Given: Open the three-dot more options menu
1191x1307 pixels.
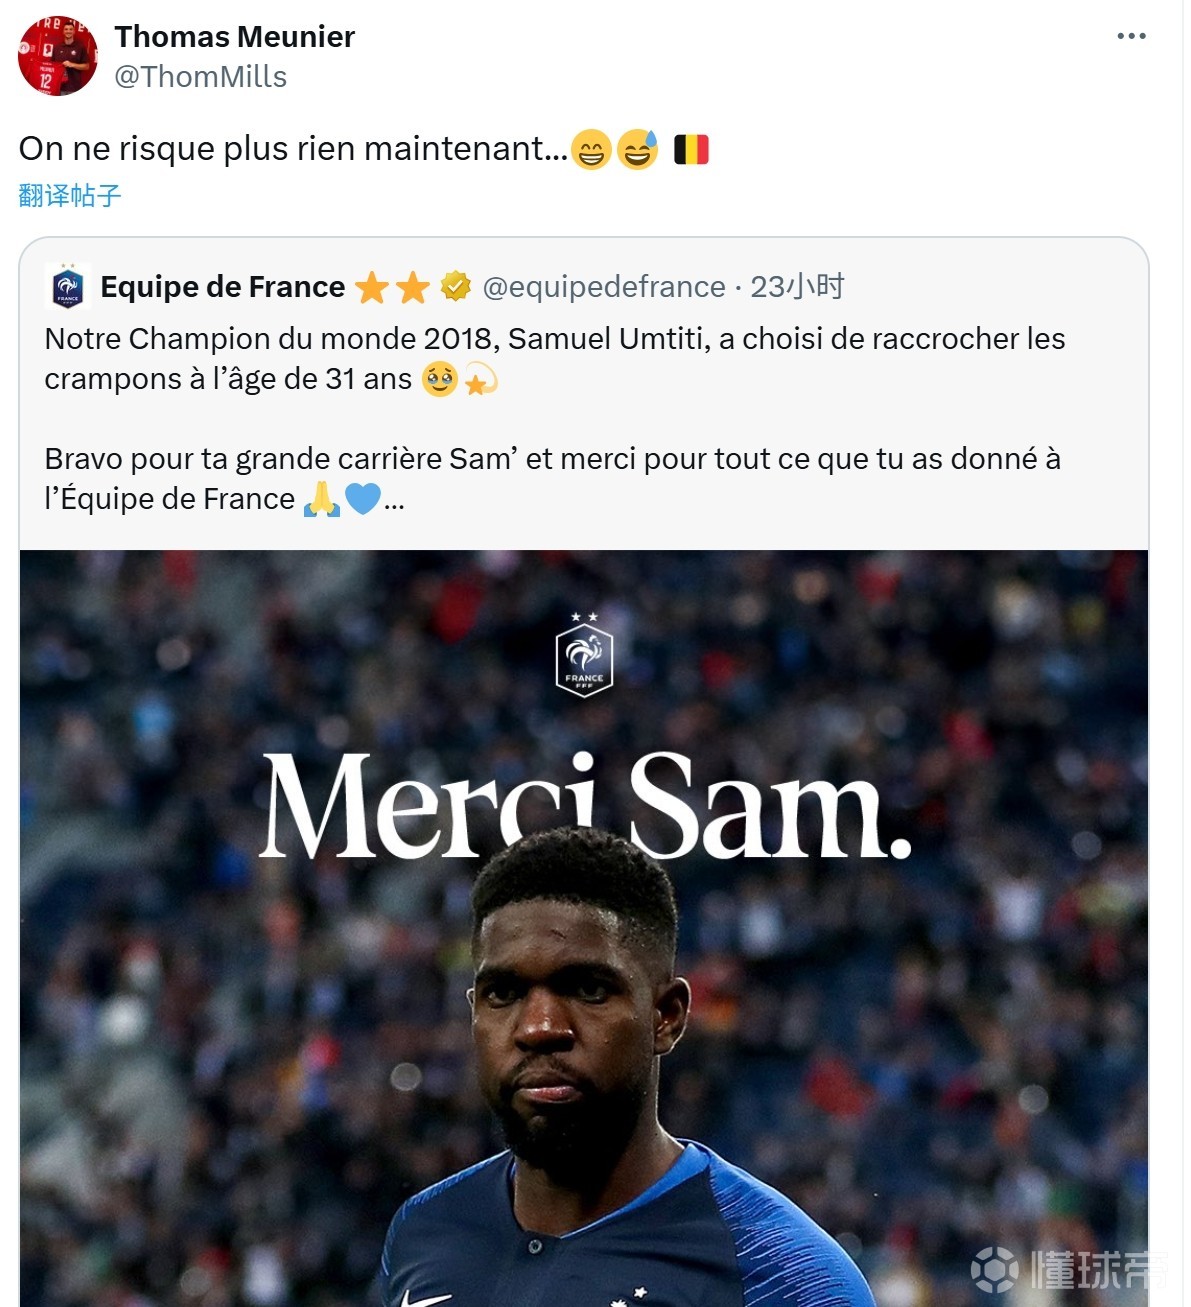Looking at the screenshot, I should click(x=1131, y=36).
